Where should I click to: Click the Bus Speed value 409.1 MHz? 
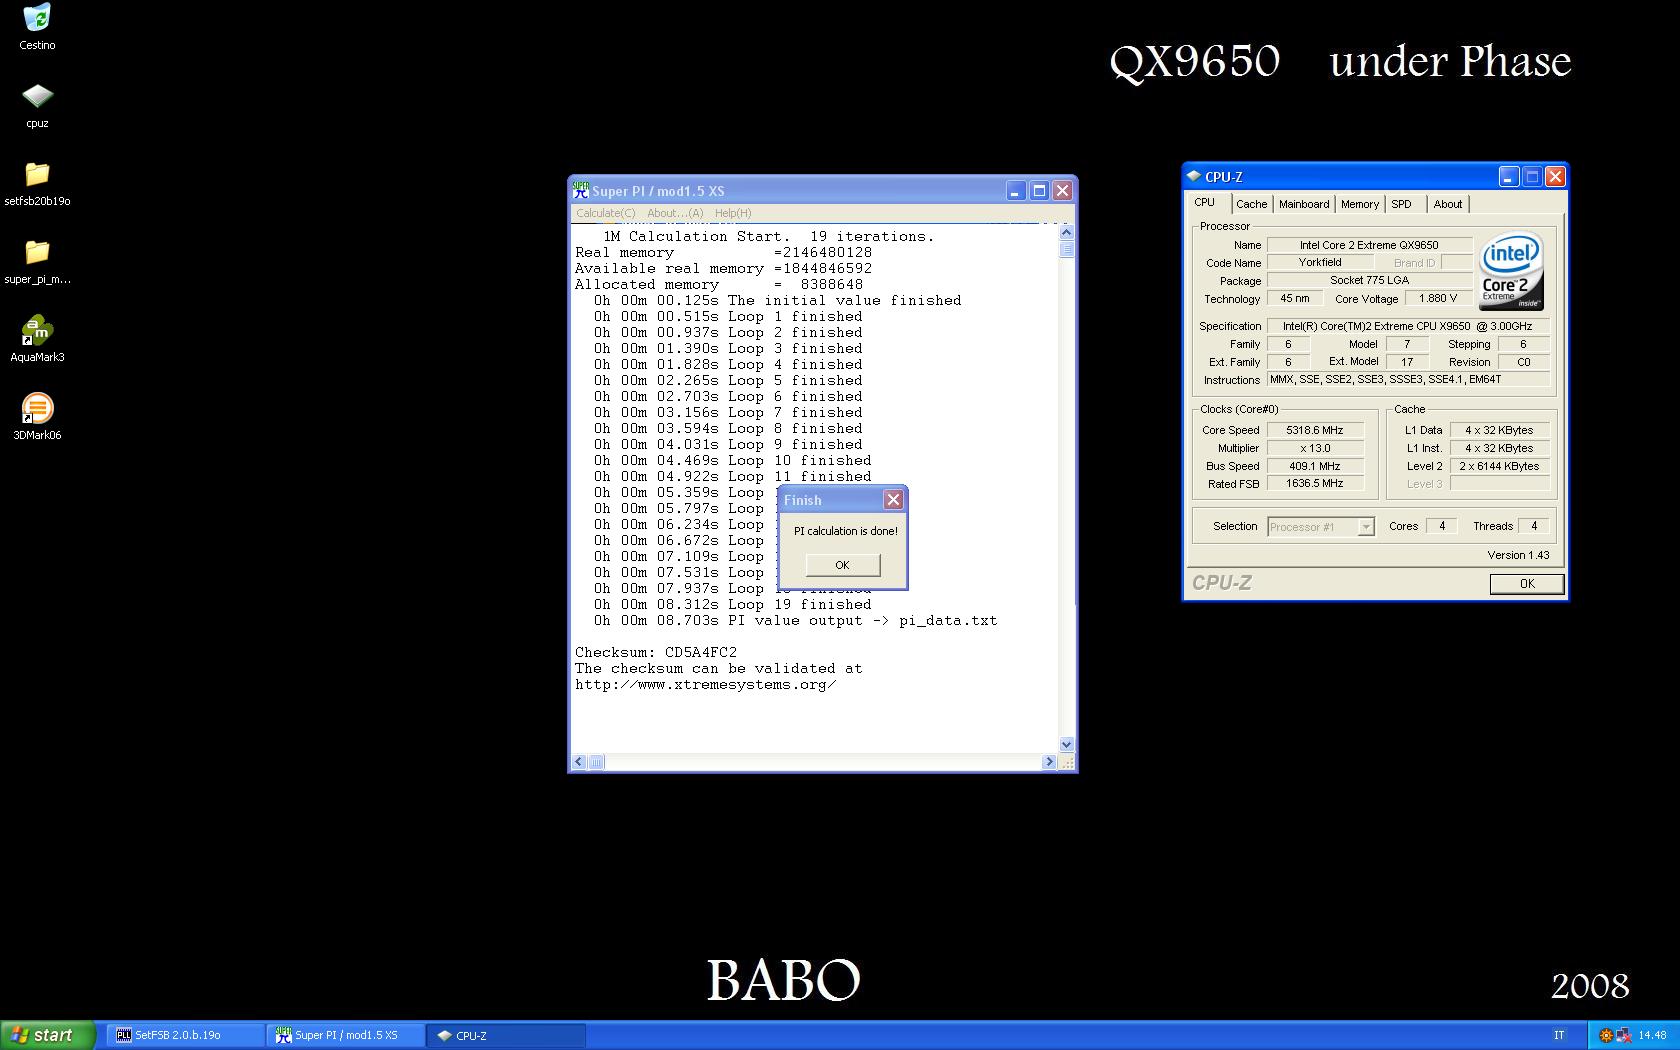pos(1315,466)
